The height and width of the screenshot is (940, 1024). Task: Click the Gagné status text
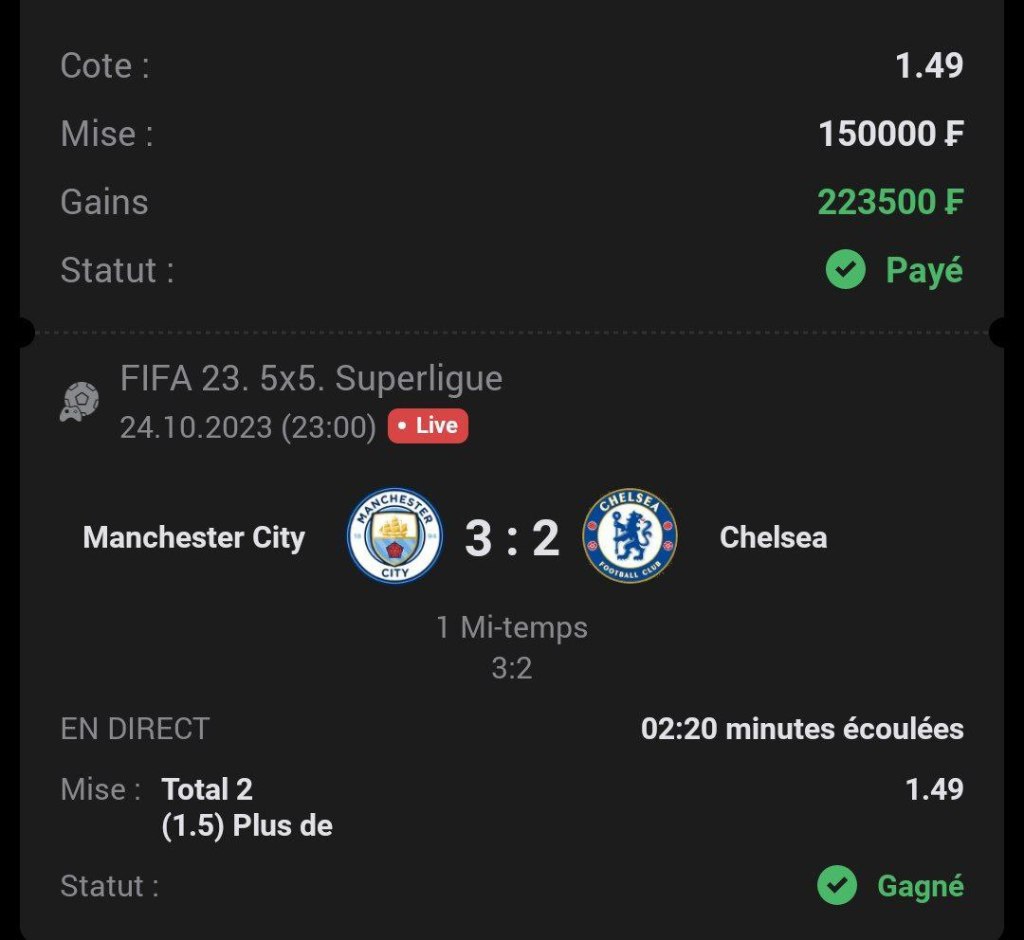click(x=920, y=886)
